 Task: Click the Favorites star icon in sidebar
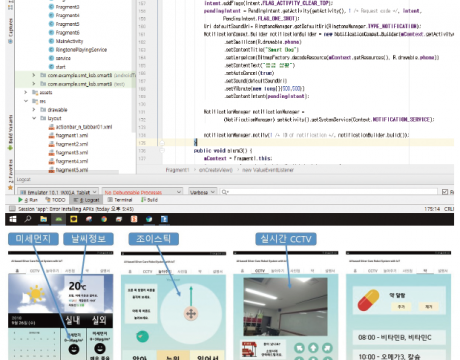coord(10,188)
